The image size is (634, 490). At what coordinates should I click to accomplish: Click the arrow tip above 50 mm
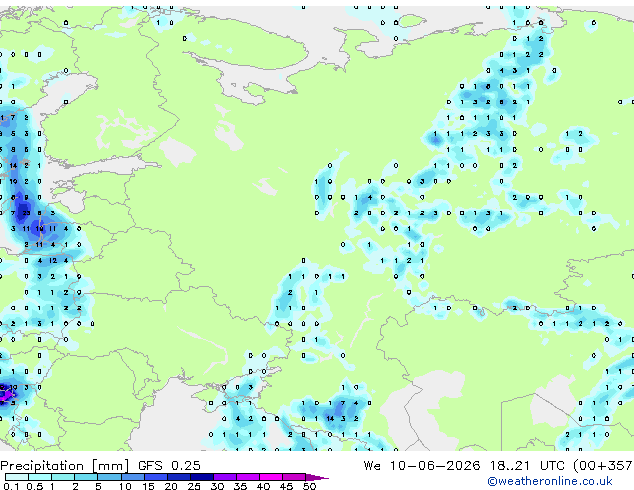tap(317, 477)
